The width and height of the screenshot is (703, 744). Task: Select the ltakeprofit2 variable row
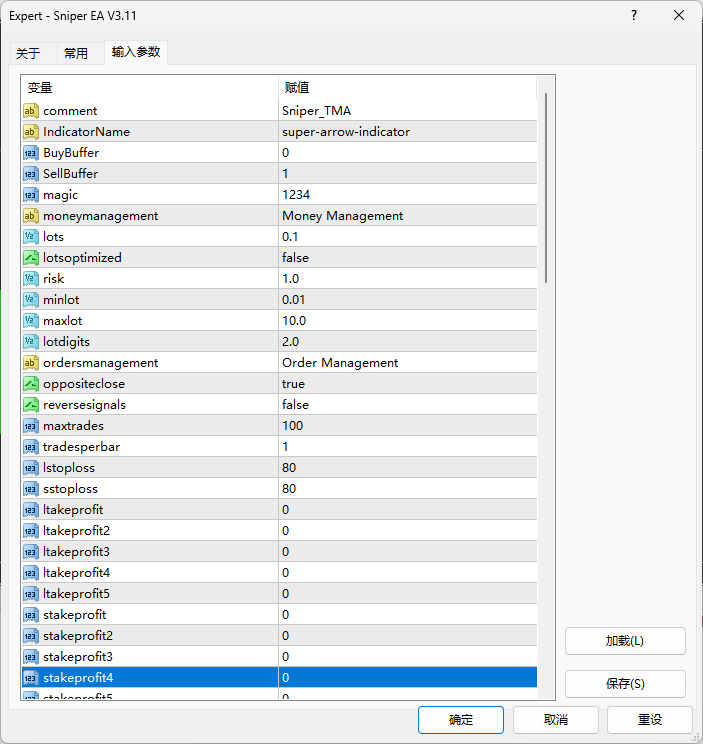point(279,531)
